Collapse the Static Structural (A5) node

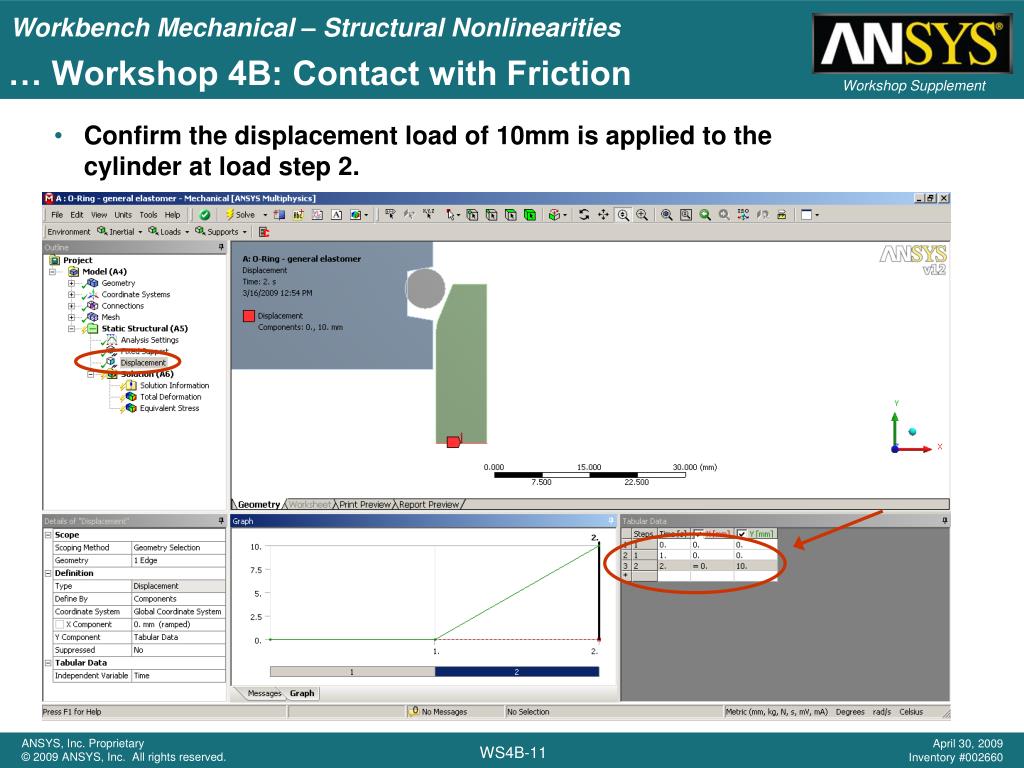coord(71,328)
